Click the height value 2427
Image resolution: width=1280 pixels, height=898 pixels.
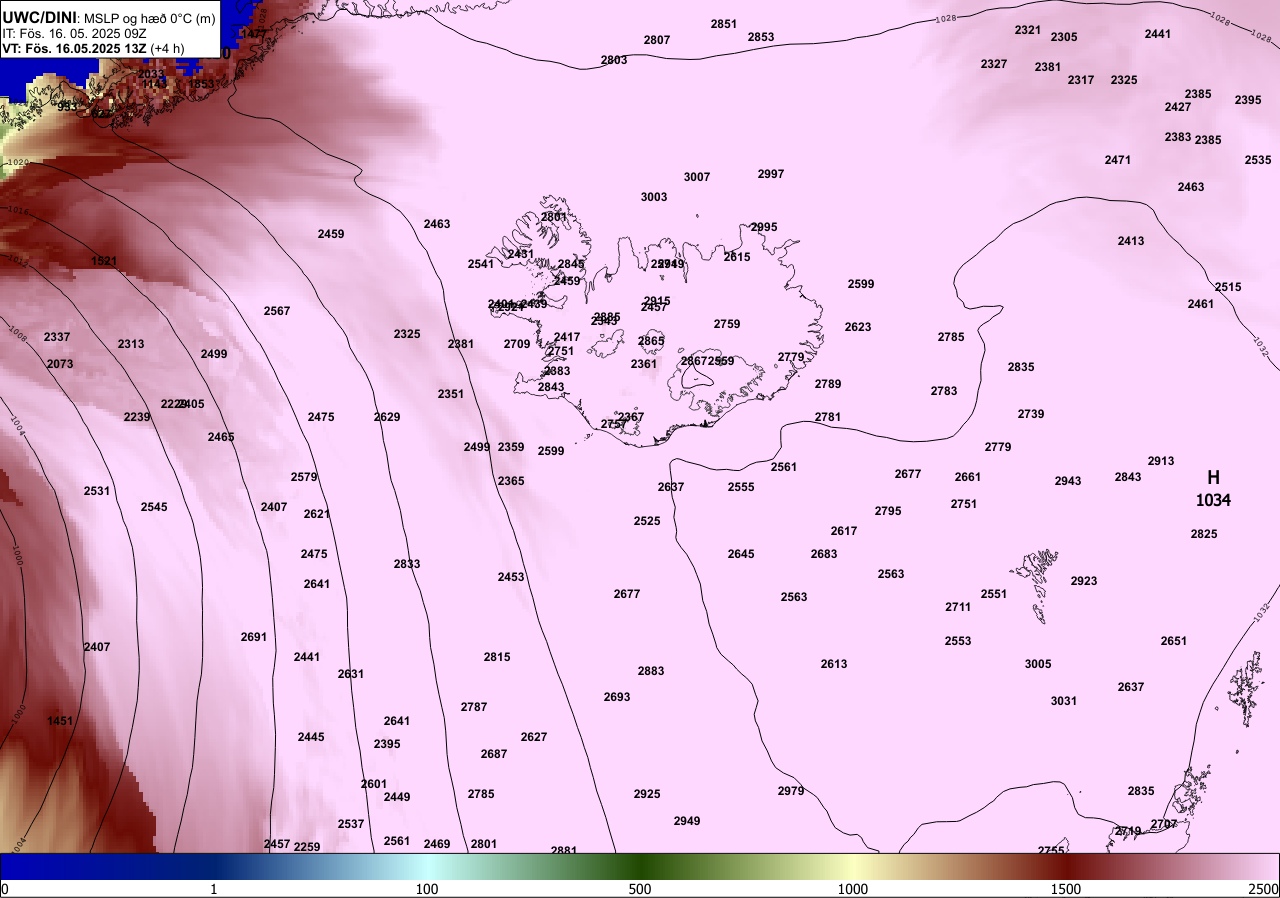pos(1178,107)
